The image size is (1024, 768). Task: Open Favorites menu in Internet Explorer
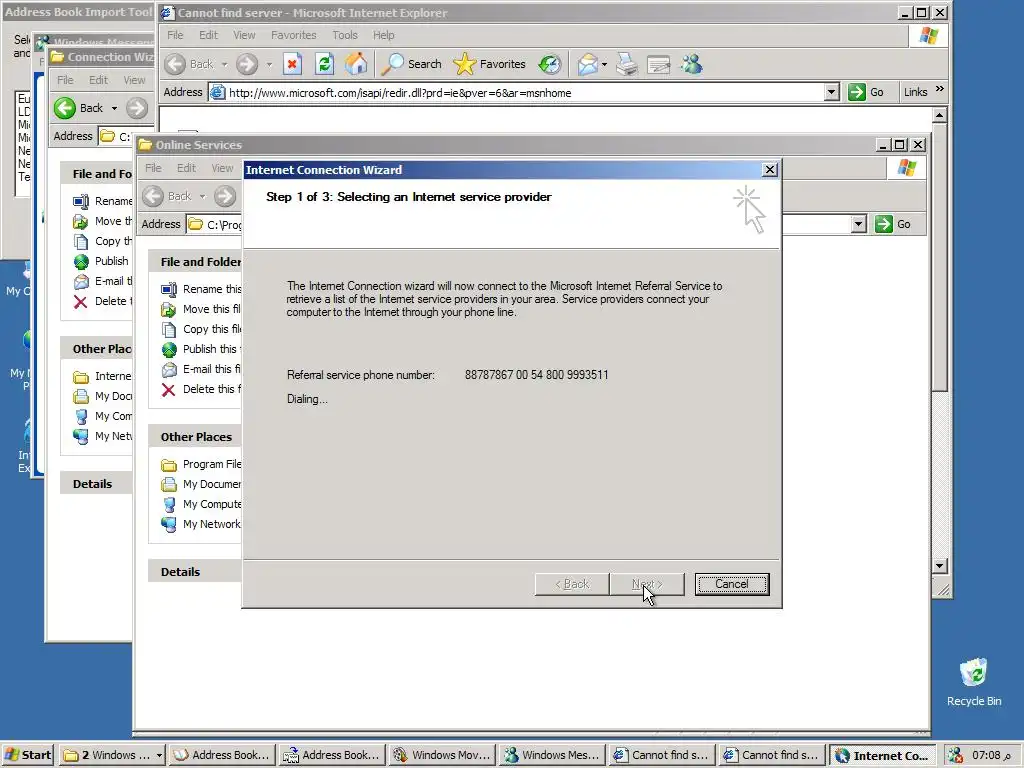click(x=294, y=35)
